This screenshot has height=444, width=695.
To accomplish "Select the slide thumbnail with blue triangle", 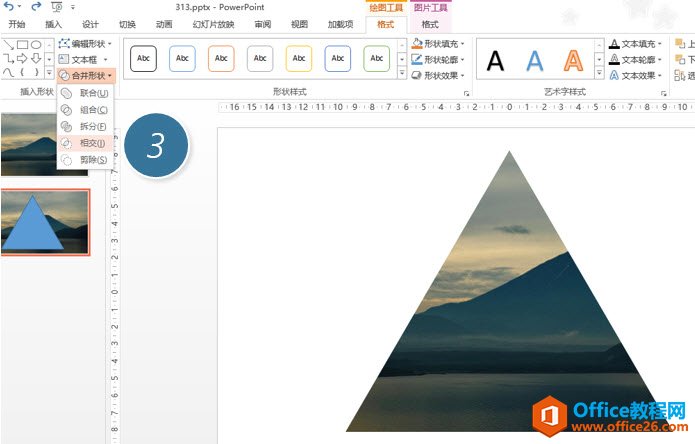I will [45, 221].
